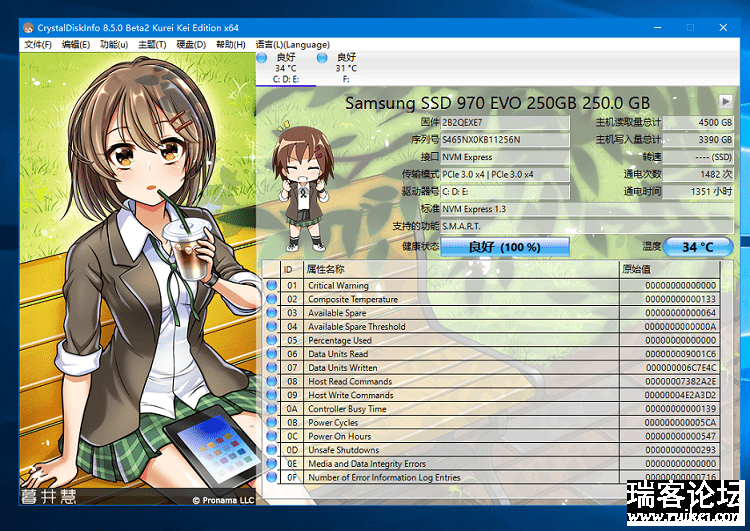Click the ID column header
The image size is (750, 531).
click(292, 269)
